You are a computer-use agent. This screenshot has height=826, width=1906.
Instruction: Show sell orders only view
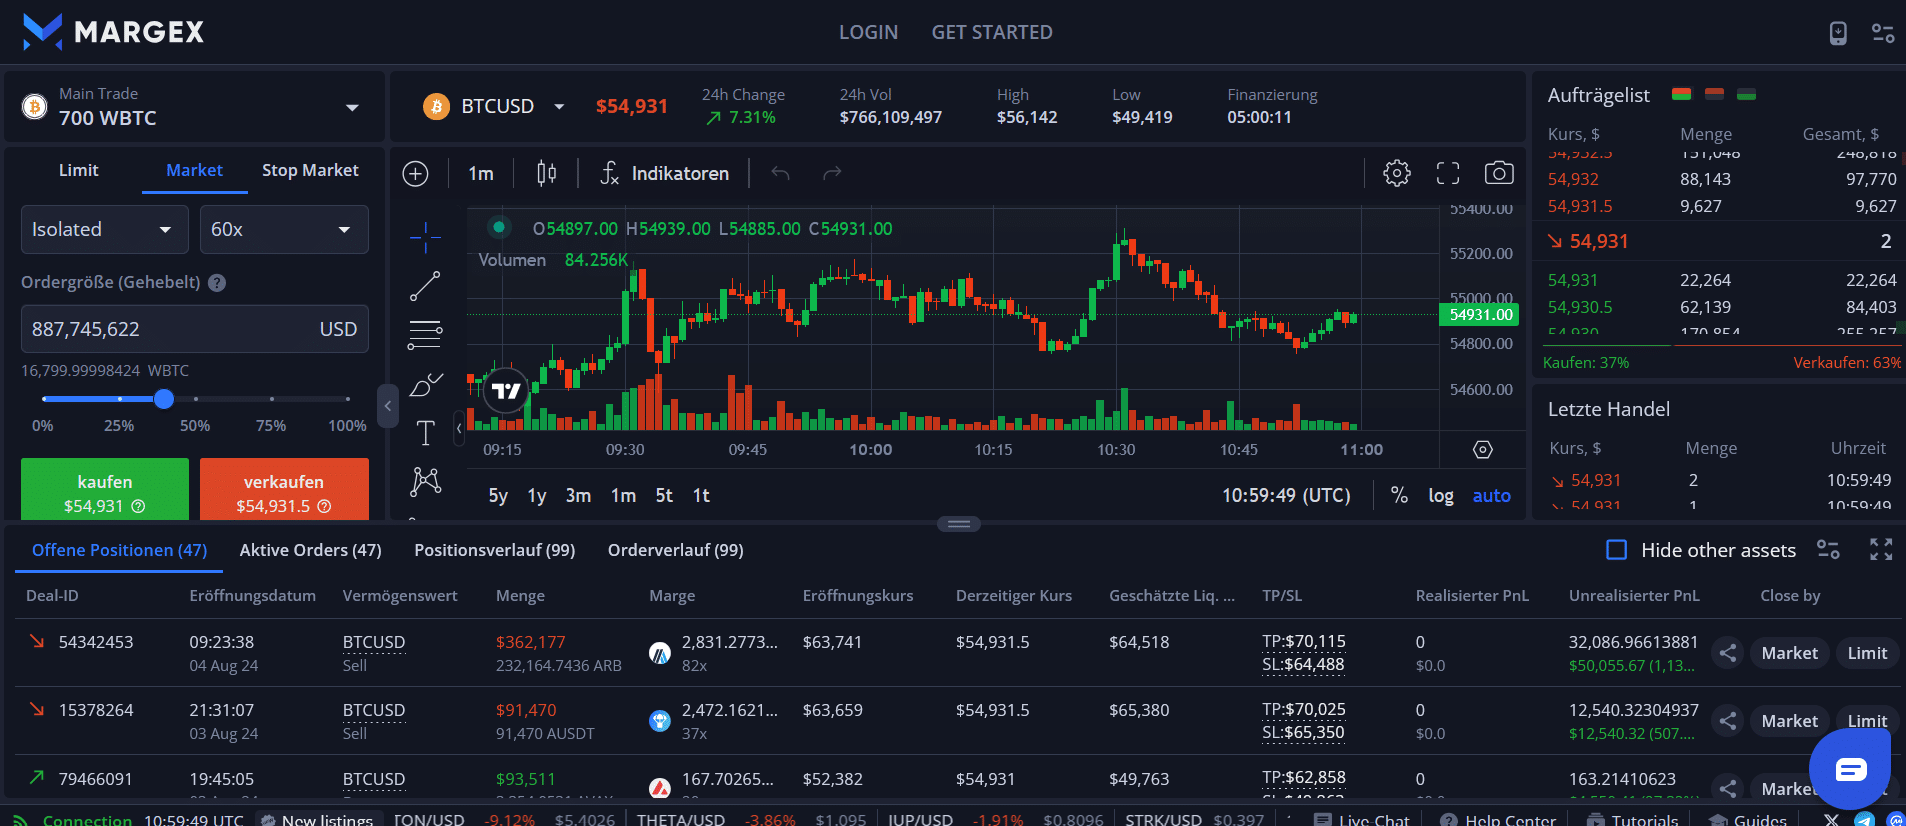pos(1714,94)
